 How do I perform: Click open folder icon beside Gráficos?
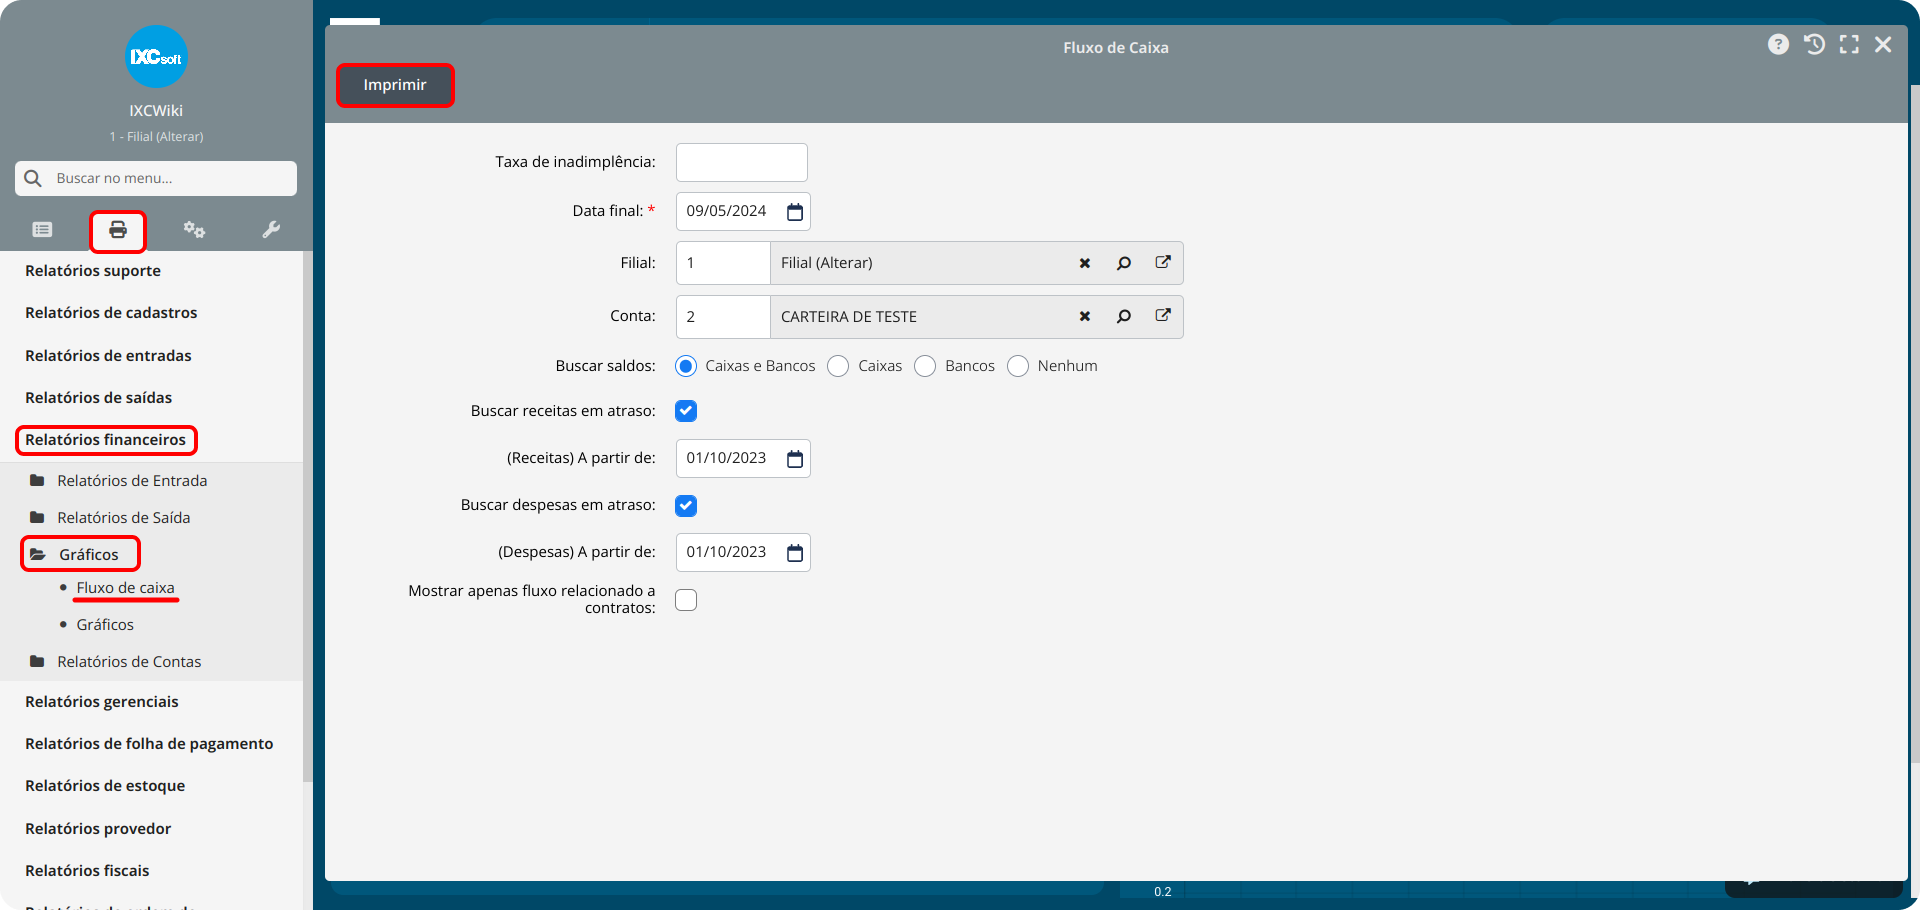point(38,554)
